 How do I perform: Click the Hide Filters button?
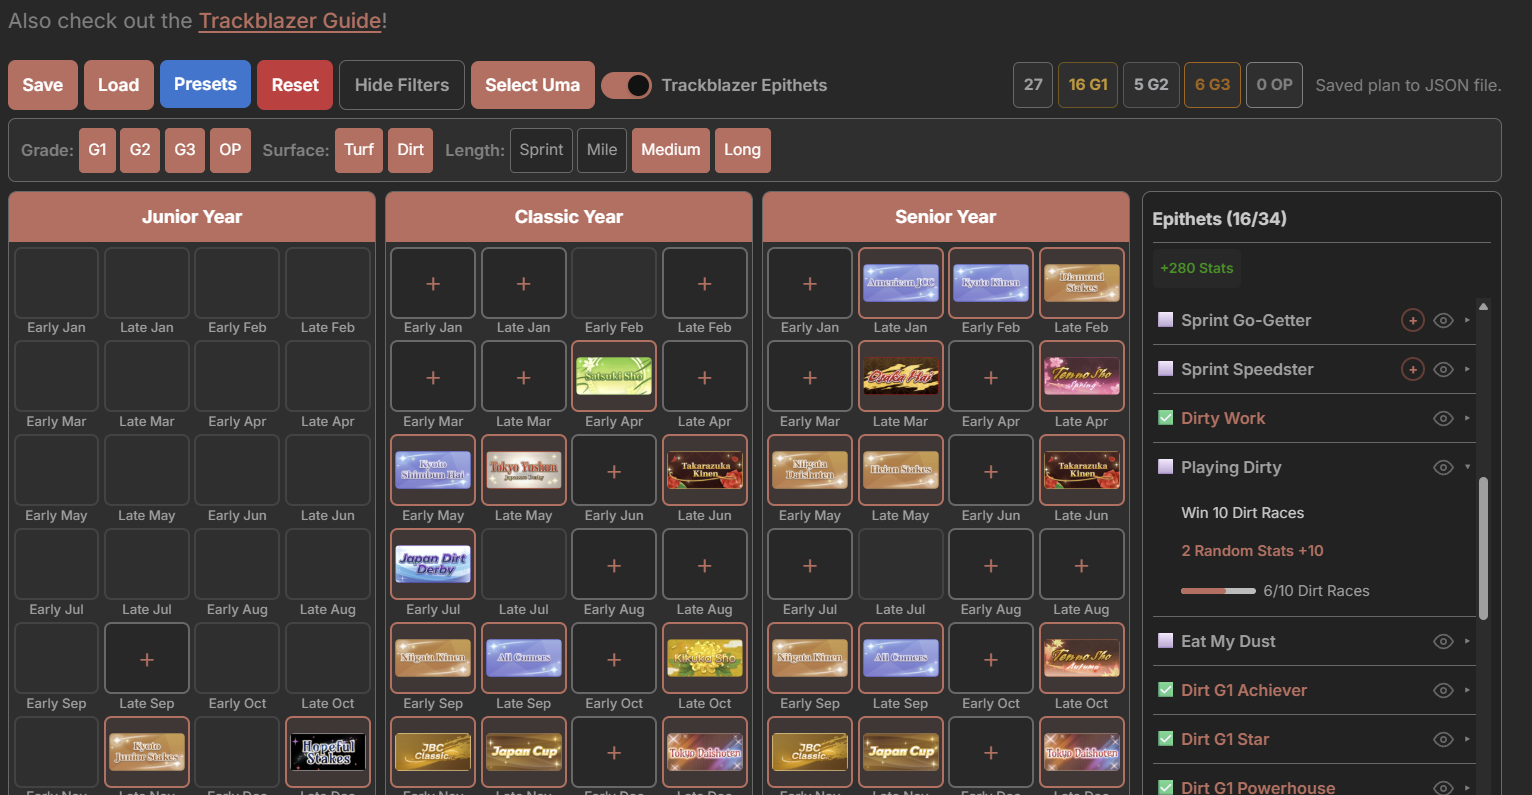point(402,85)
